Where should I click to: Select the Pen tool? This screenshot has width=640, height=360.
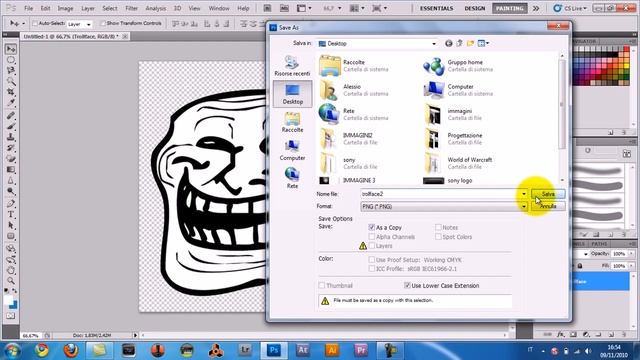tap(11, 204)
